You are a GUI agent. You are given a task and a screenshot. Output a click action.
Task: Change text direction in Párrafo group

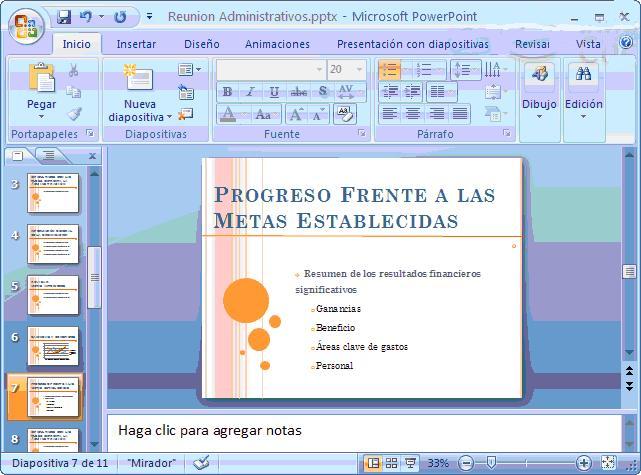tap(495, 70)
